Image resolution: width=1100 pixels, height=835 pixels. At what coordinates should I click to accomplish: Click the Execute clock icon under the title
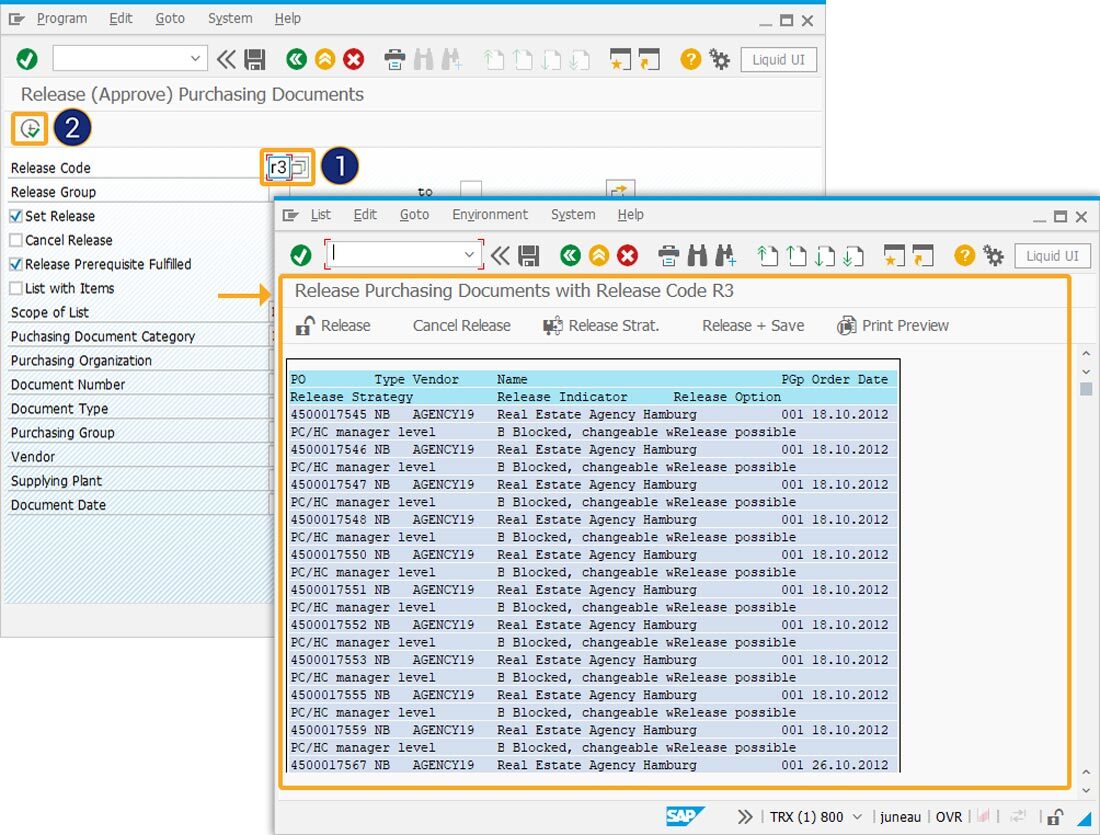click(29, 128)
